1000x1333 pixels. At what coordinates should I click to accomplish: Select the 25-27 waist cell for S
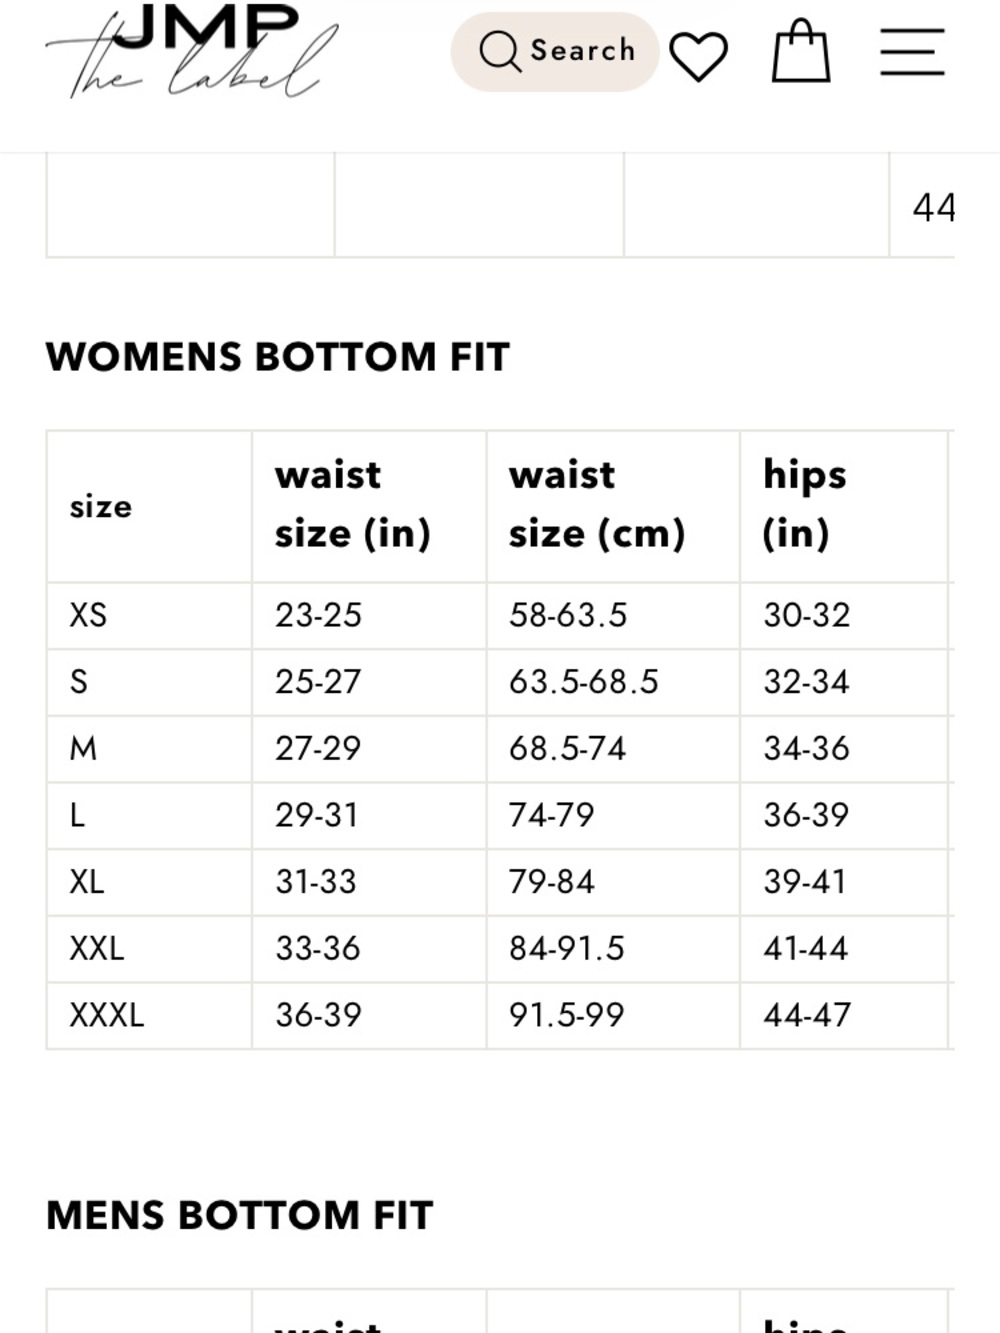click(318, 682)
